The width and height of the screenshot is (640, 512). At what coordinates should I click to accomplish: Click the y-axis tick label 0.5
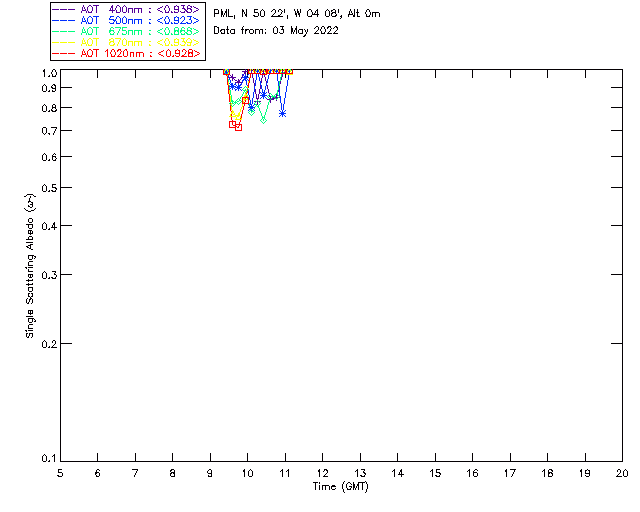(49, 188)
